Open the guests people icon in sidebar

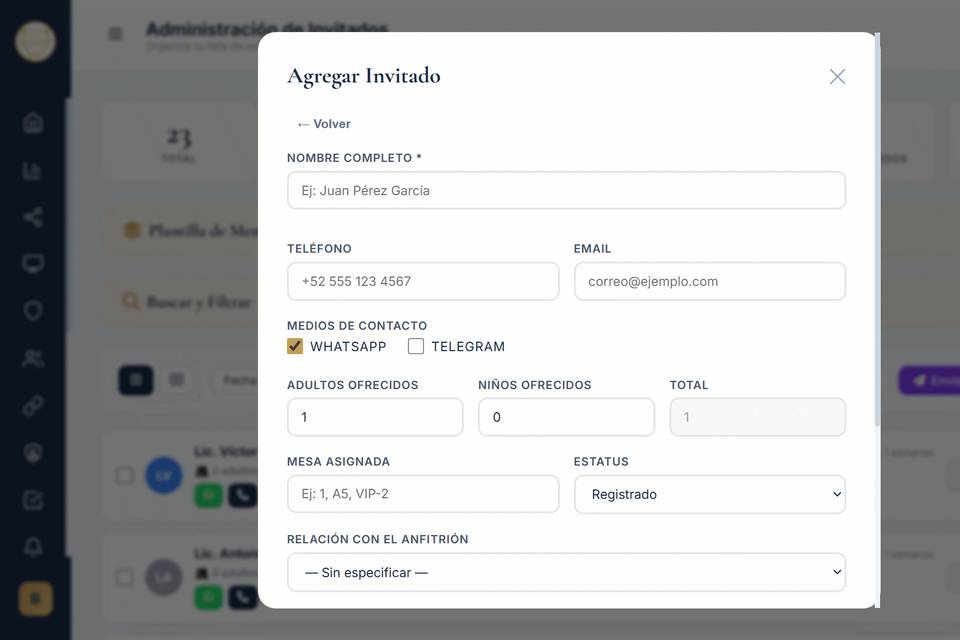[x=33, y=358]
